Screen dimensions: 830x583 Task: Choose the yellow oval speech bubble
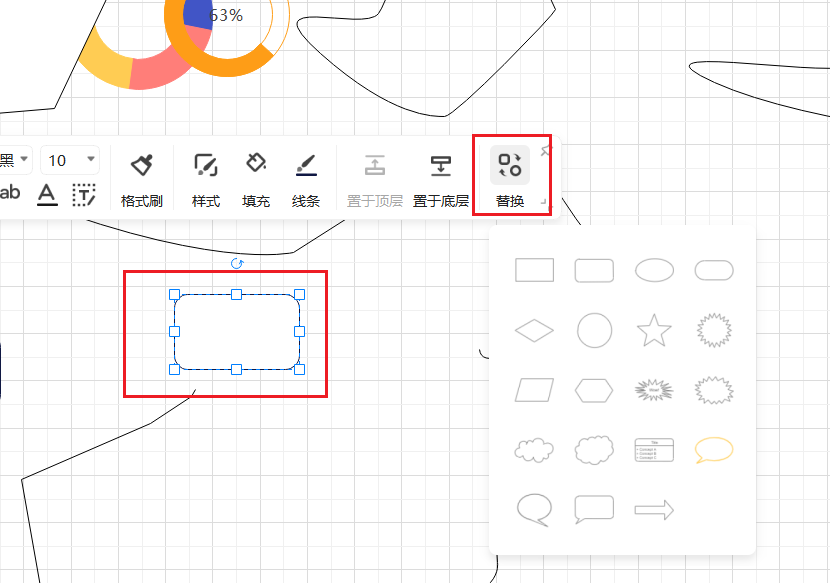(x=714, y=450)
